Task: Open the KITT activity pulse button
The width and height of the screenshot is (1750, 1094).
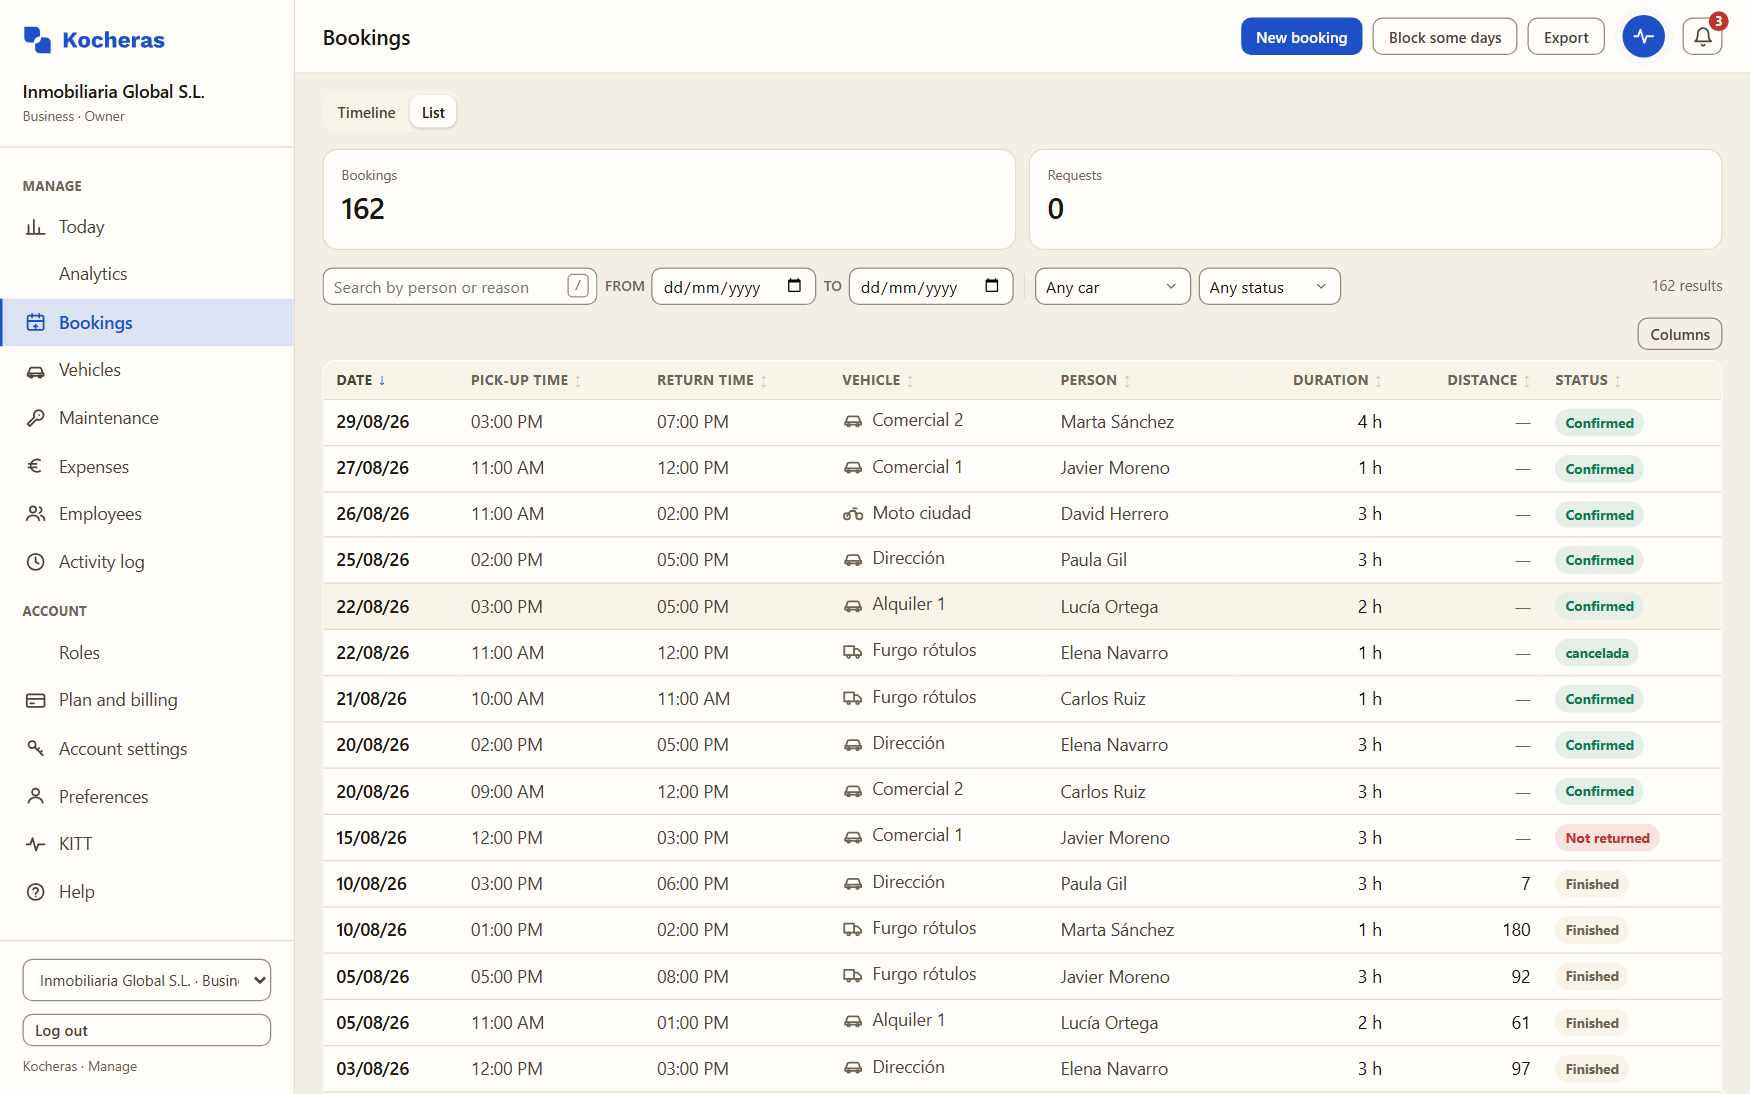Action: (x=1643, y=37)
